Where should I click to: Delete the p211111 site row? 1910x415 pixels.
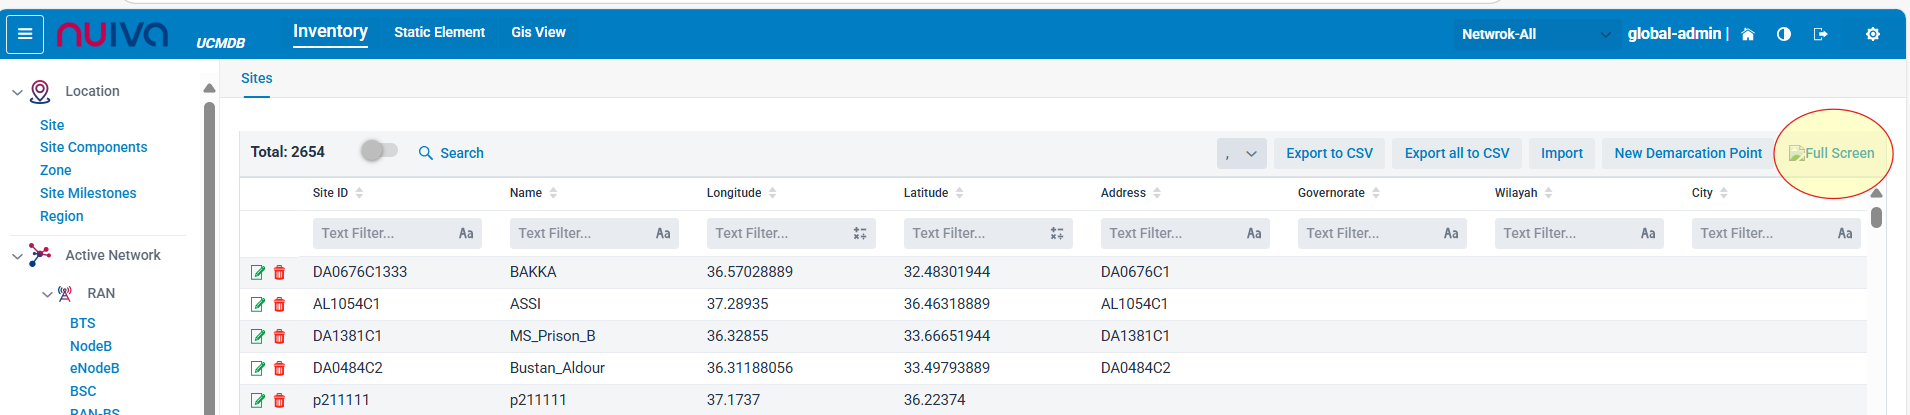tap(280, 400)
